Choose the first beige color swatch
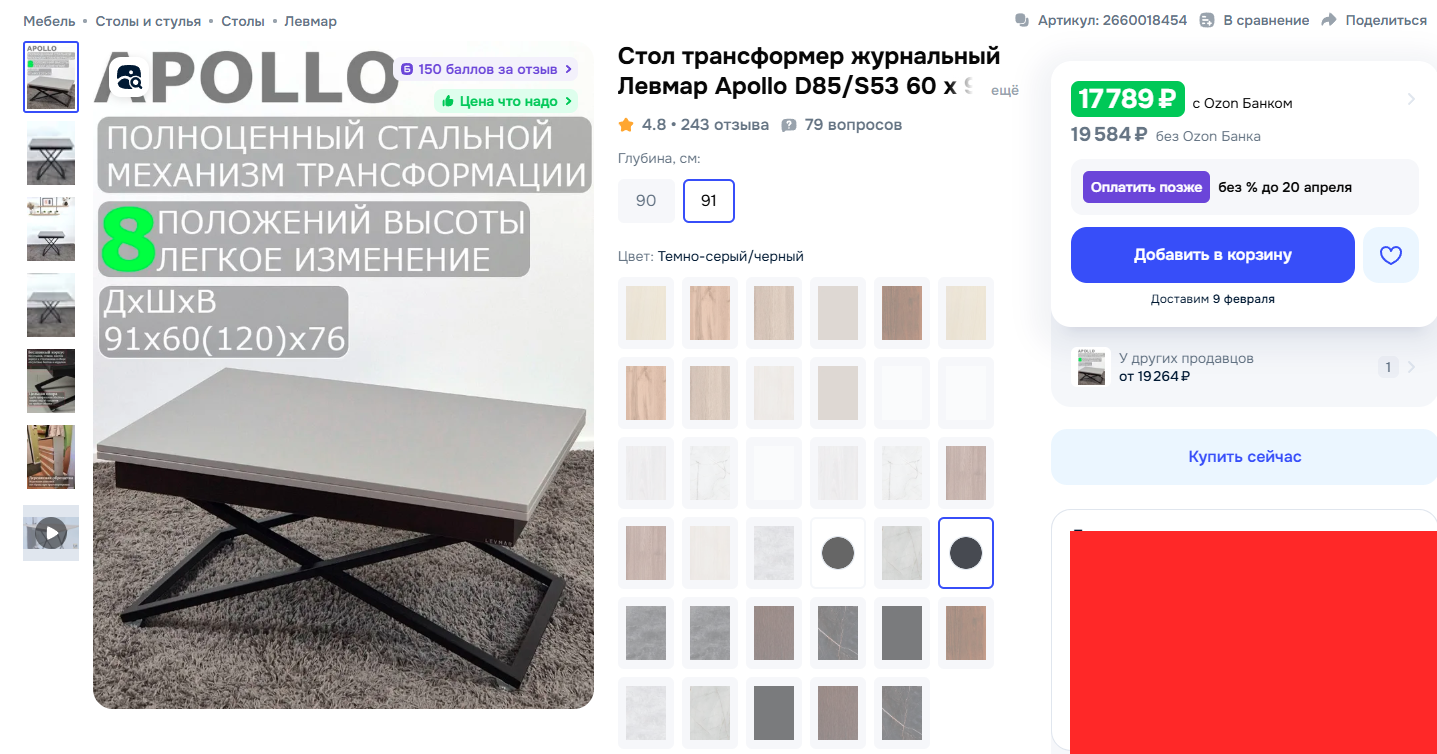The image size is (1437, 754). click(646, 313)
